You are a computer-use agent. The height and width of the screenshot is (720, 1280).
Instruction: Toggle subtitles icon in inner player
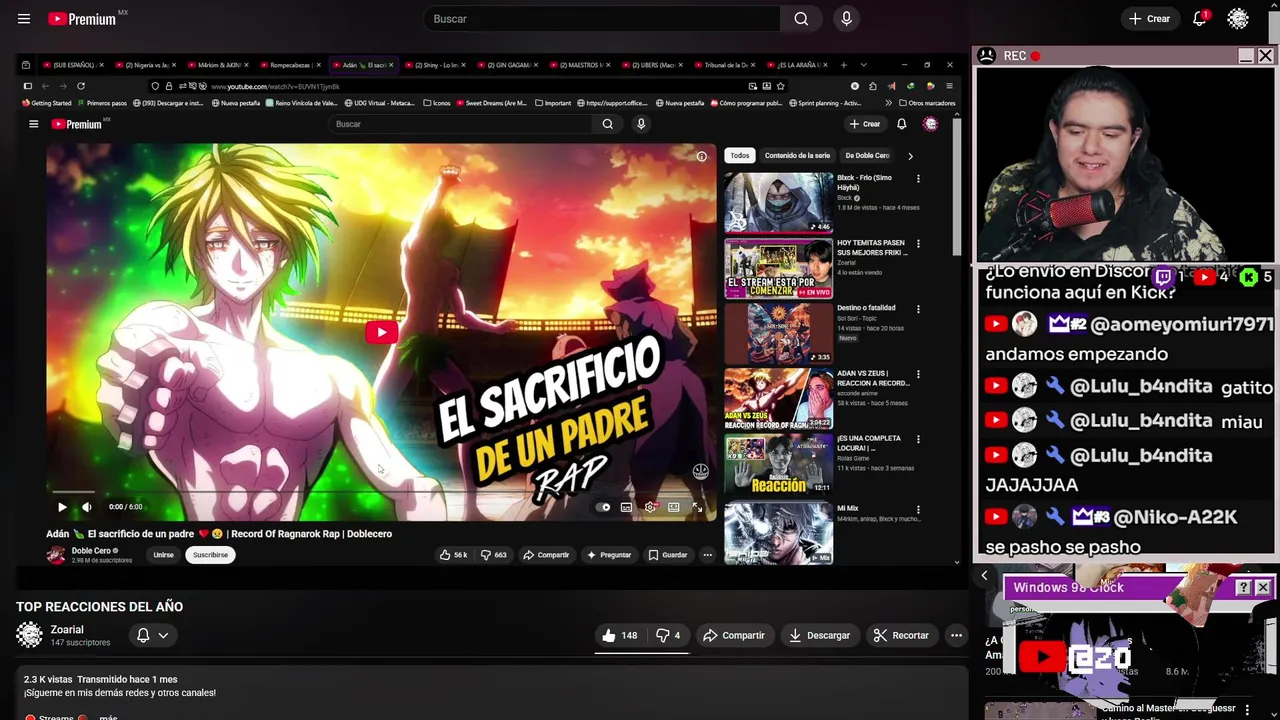click(x=626, y=507)
